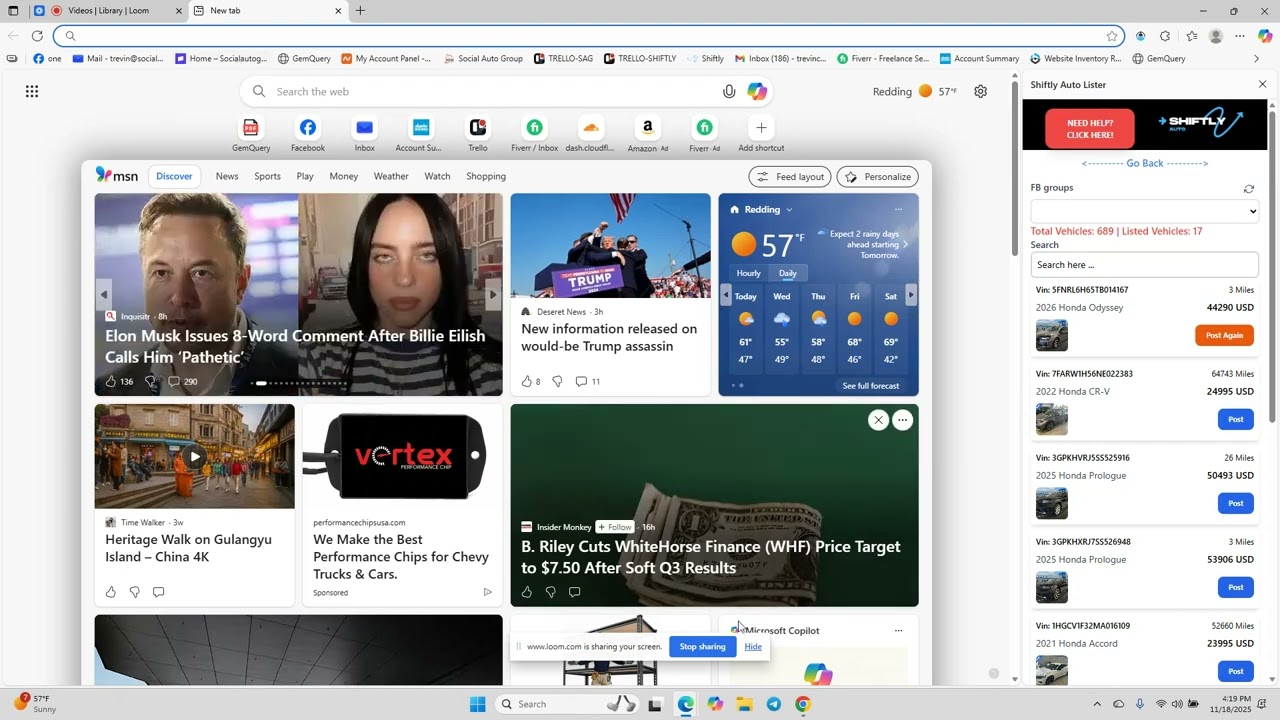1280x720 pixels.
Task: Open File Explorer from taskbar
Action: click(x=744, y=704)
